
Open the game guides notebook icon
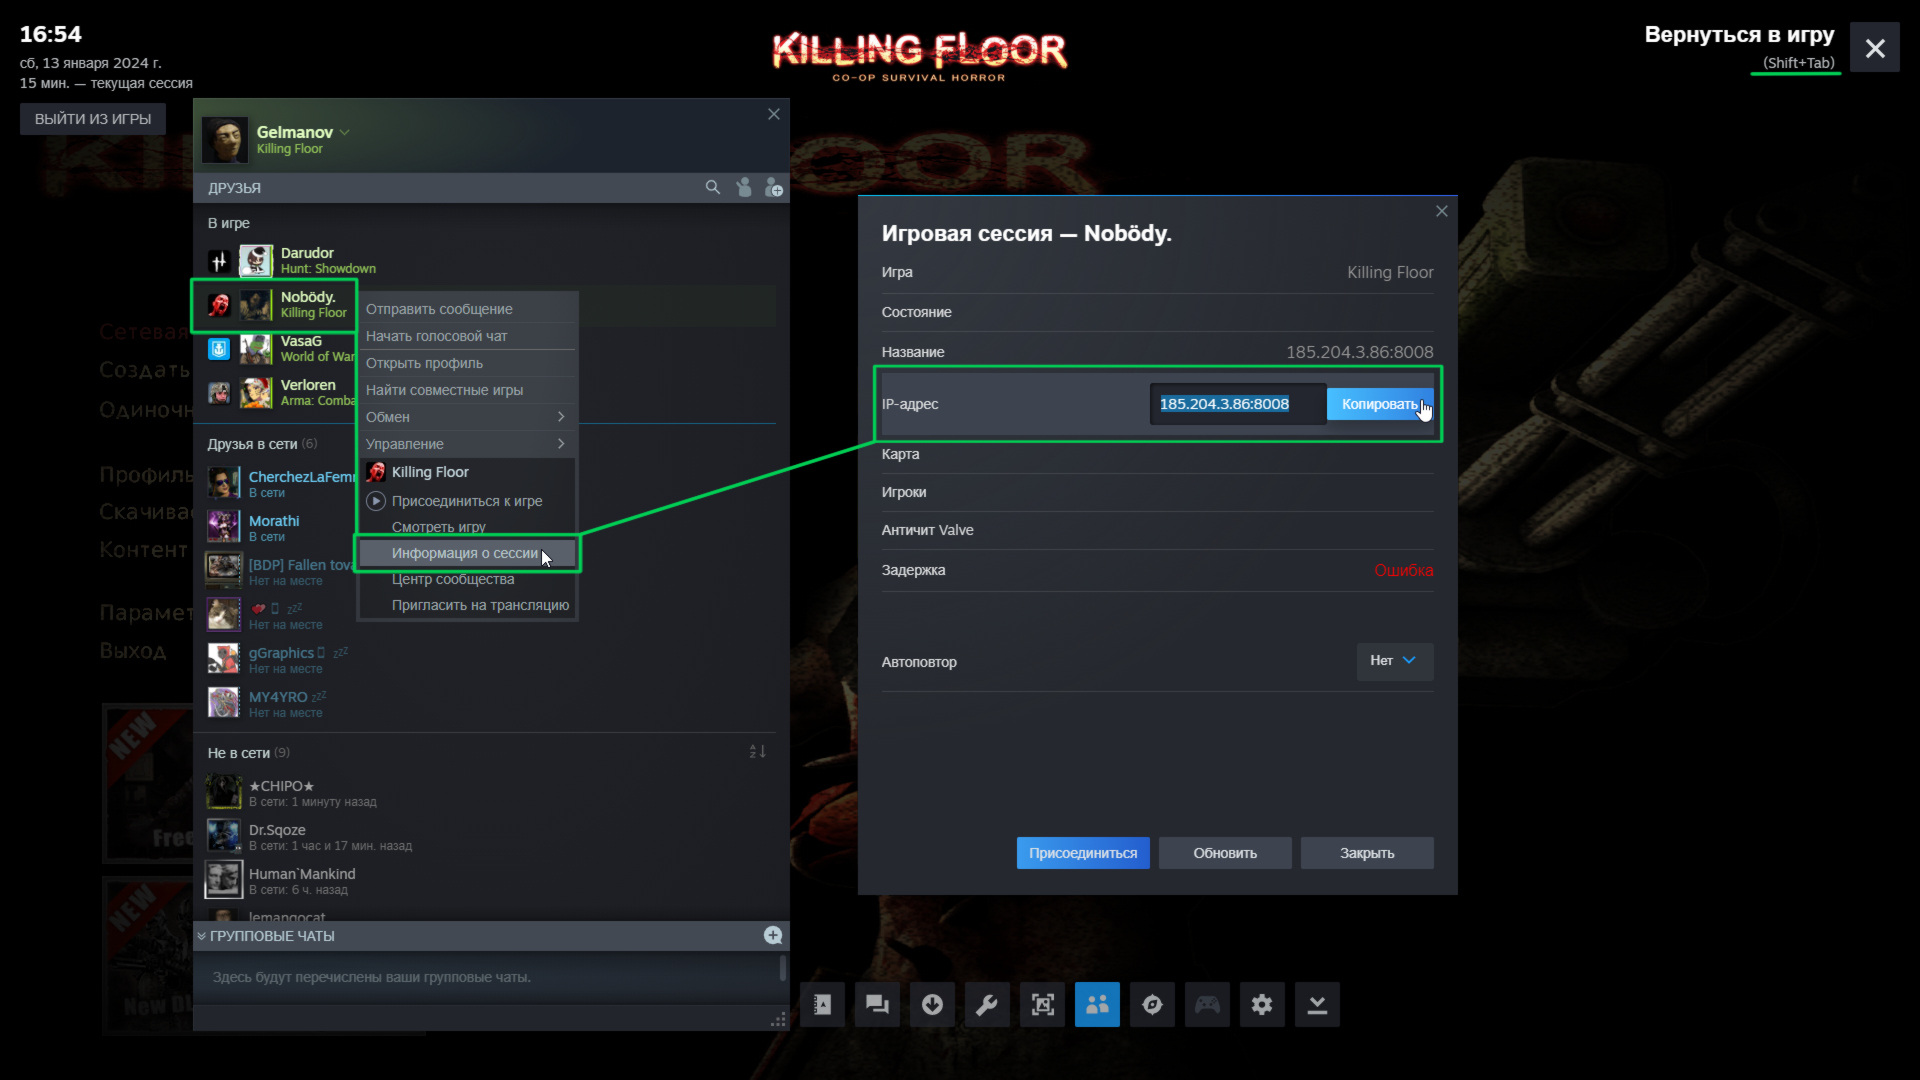(822, 1004)
